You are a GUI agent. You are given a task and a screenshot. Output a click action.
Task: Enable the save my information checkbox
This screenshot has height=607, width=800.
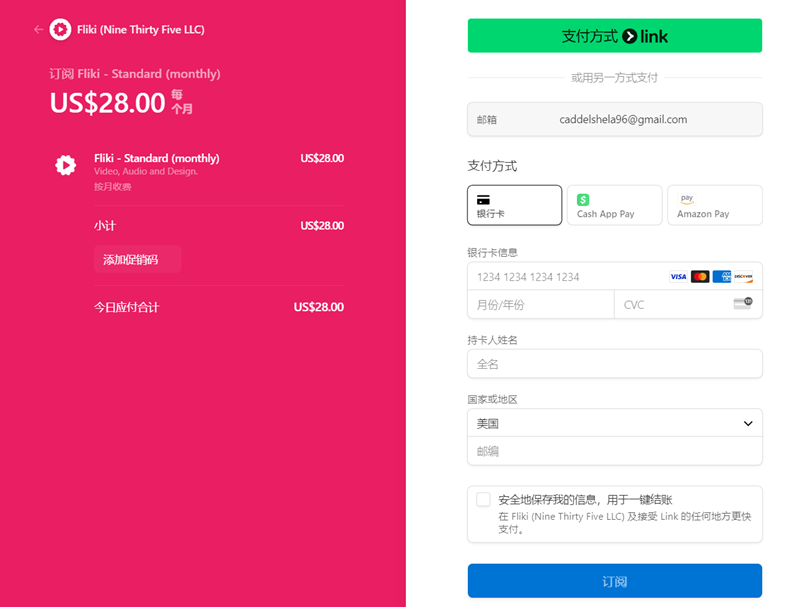coord(484,500)
